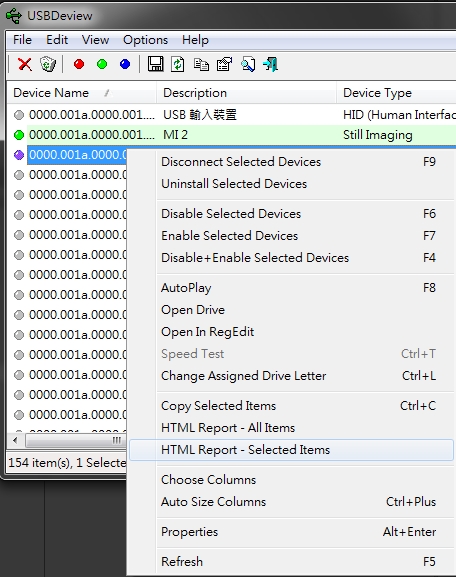Click the floppy disk save icon
Image resolution: width=456 pixels, height=577 pixels.
tap(155, 64)
